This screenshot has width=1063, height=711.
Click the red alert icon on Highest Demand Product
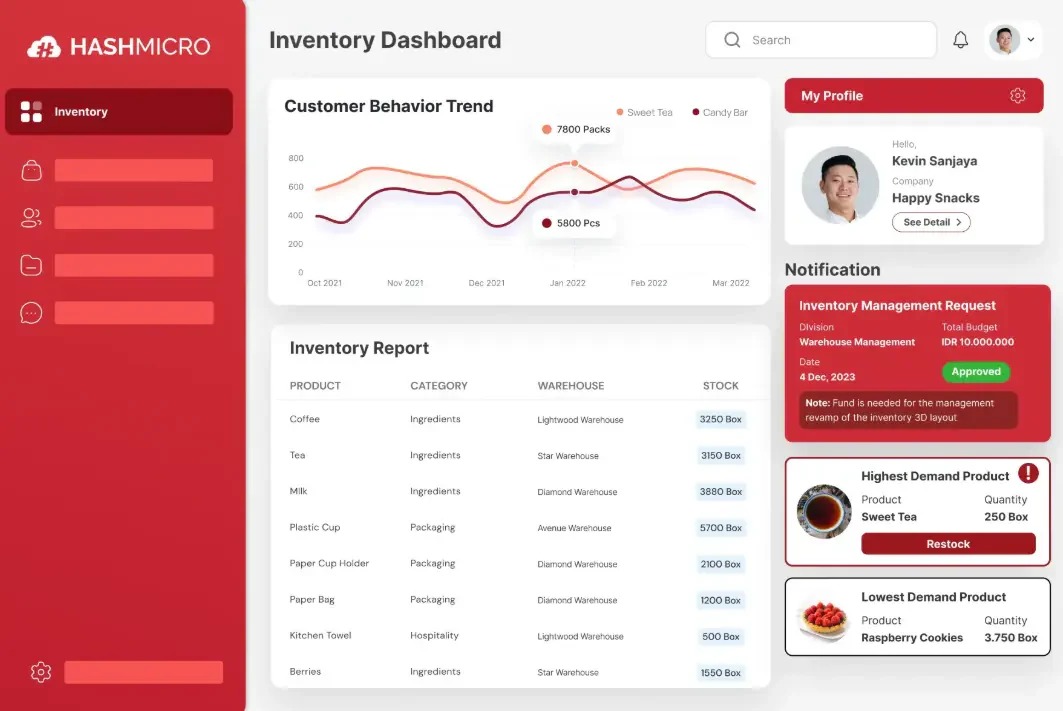click(1028, 473)
